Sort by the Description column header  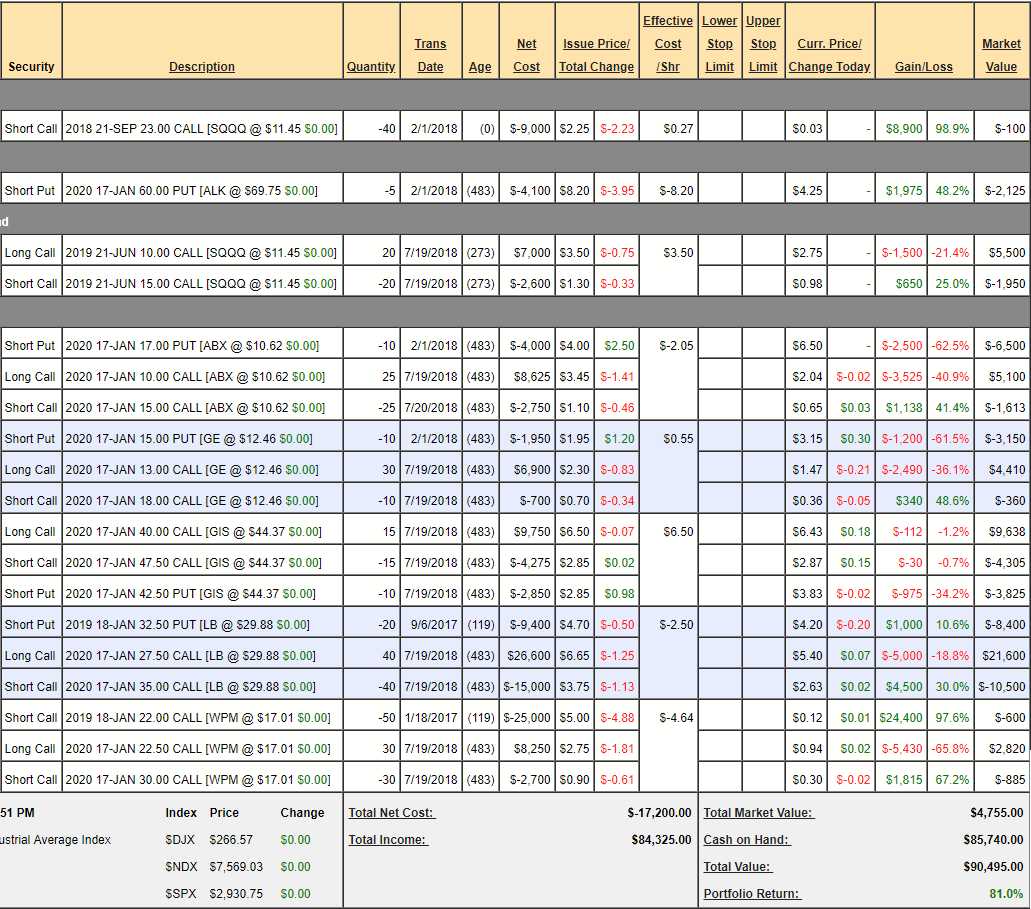coord(202,67)
